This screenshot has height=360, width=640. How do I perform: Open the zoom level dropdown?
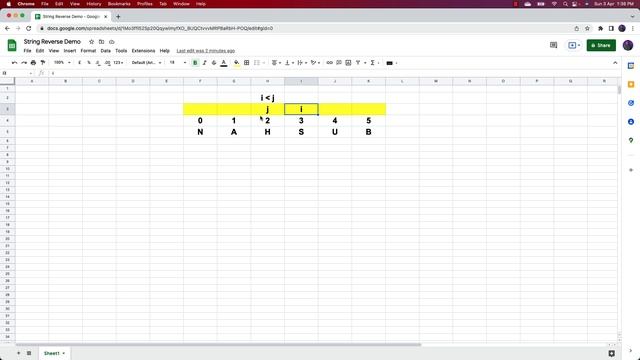click(62, 63)
